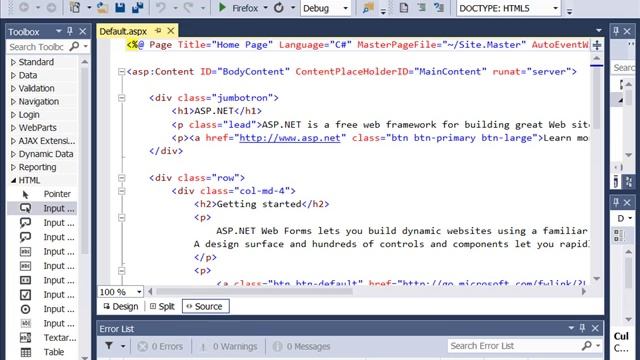The image size is (640, 360).
Task: Select the Pointer tool in the HTML toolbox
Action: [42, 194]
